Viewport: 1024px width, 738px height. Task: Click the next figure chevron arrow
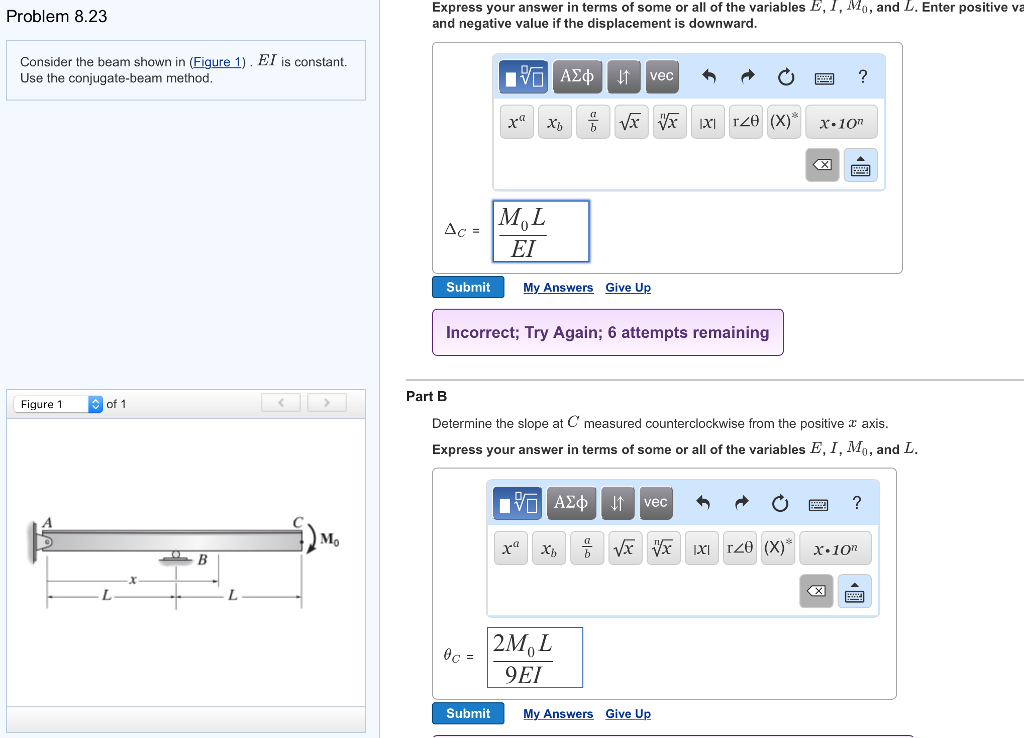click(x=327, y=402)
